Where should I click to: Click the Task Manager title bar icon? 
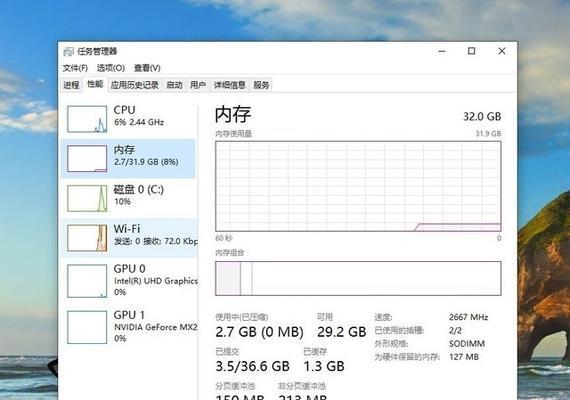[x=68, y=52]
